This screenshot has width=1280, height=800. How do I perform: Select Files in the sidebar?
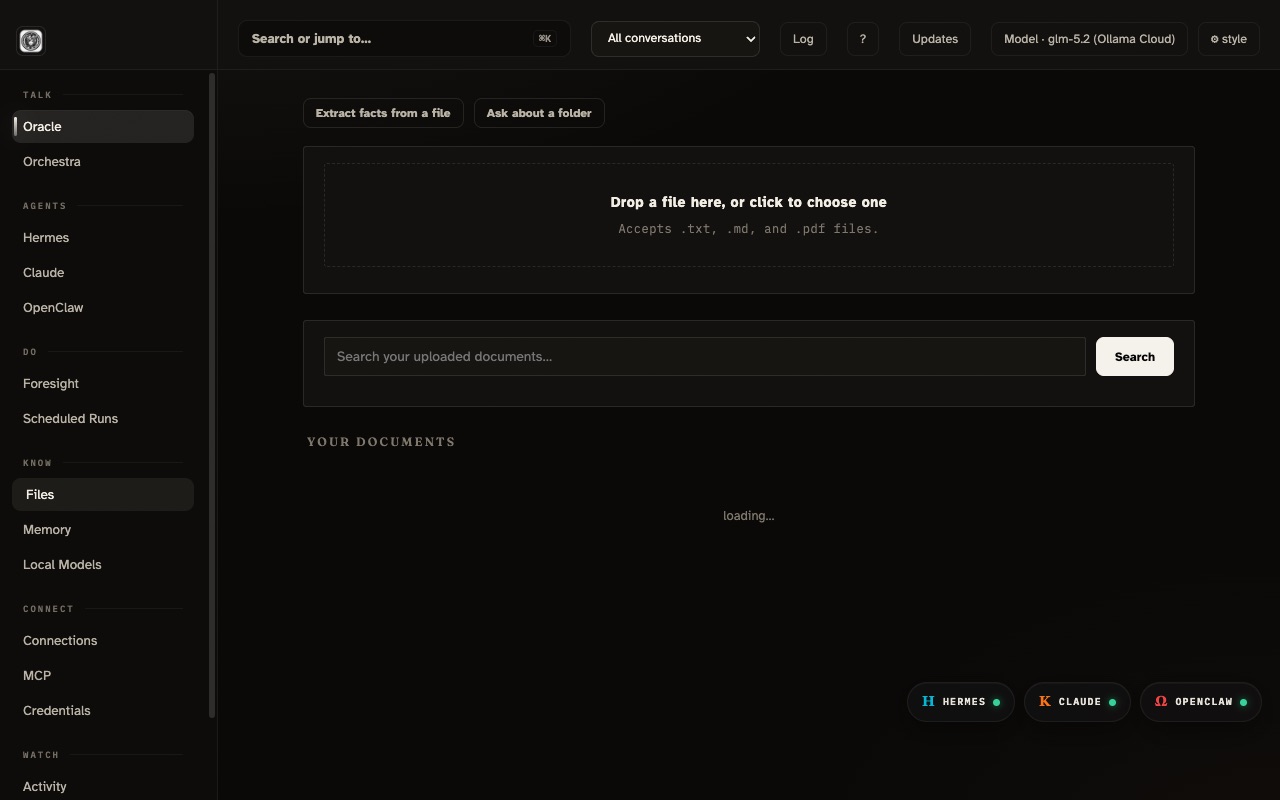[103, 495]
